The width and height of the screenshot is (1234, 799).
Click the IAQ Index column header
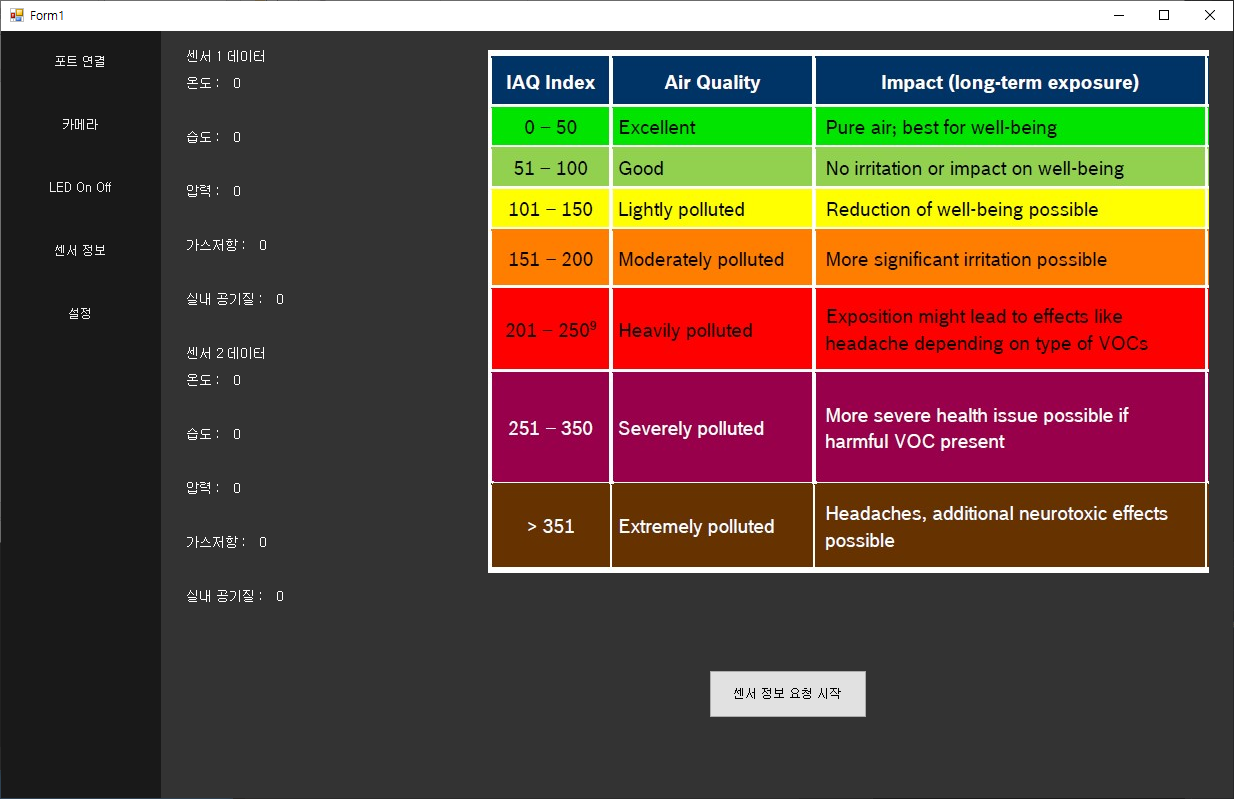tap(551, 82)
